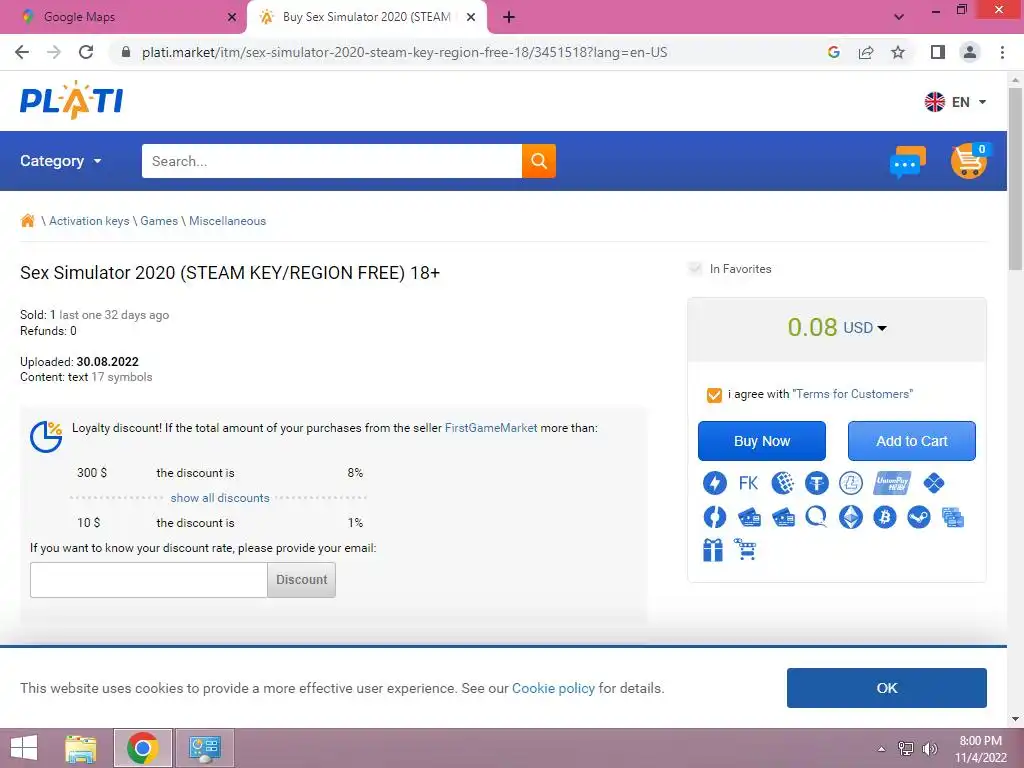Open the volume speaker tray icon
Screen dimensions: 1024x768
(930, 749)
